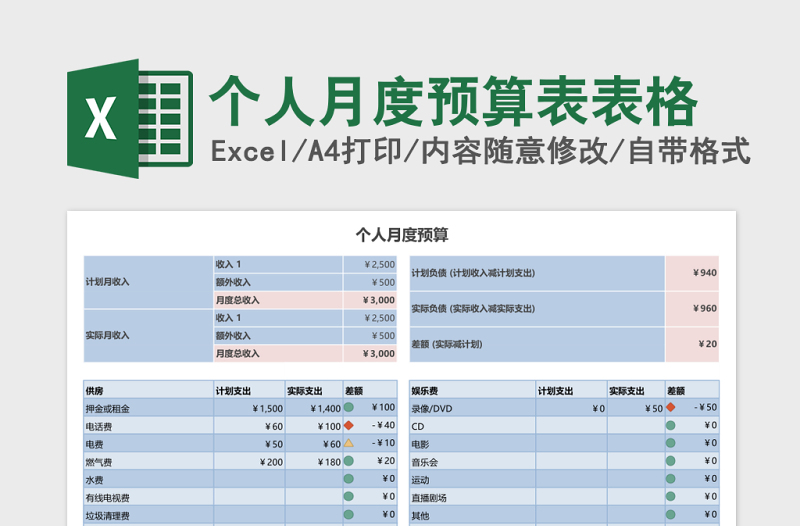This screenshot has width=800, height=526.
Task: Click green circle indicator in 燃气费 row
Action: click(348, 461)
